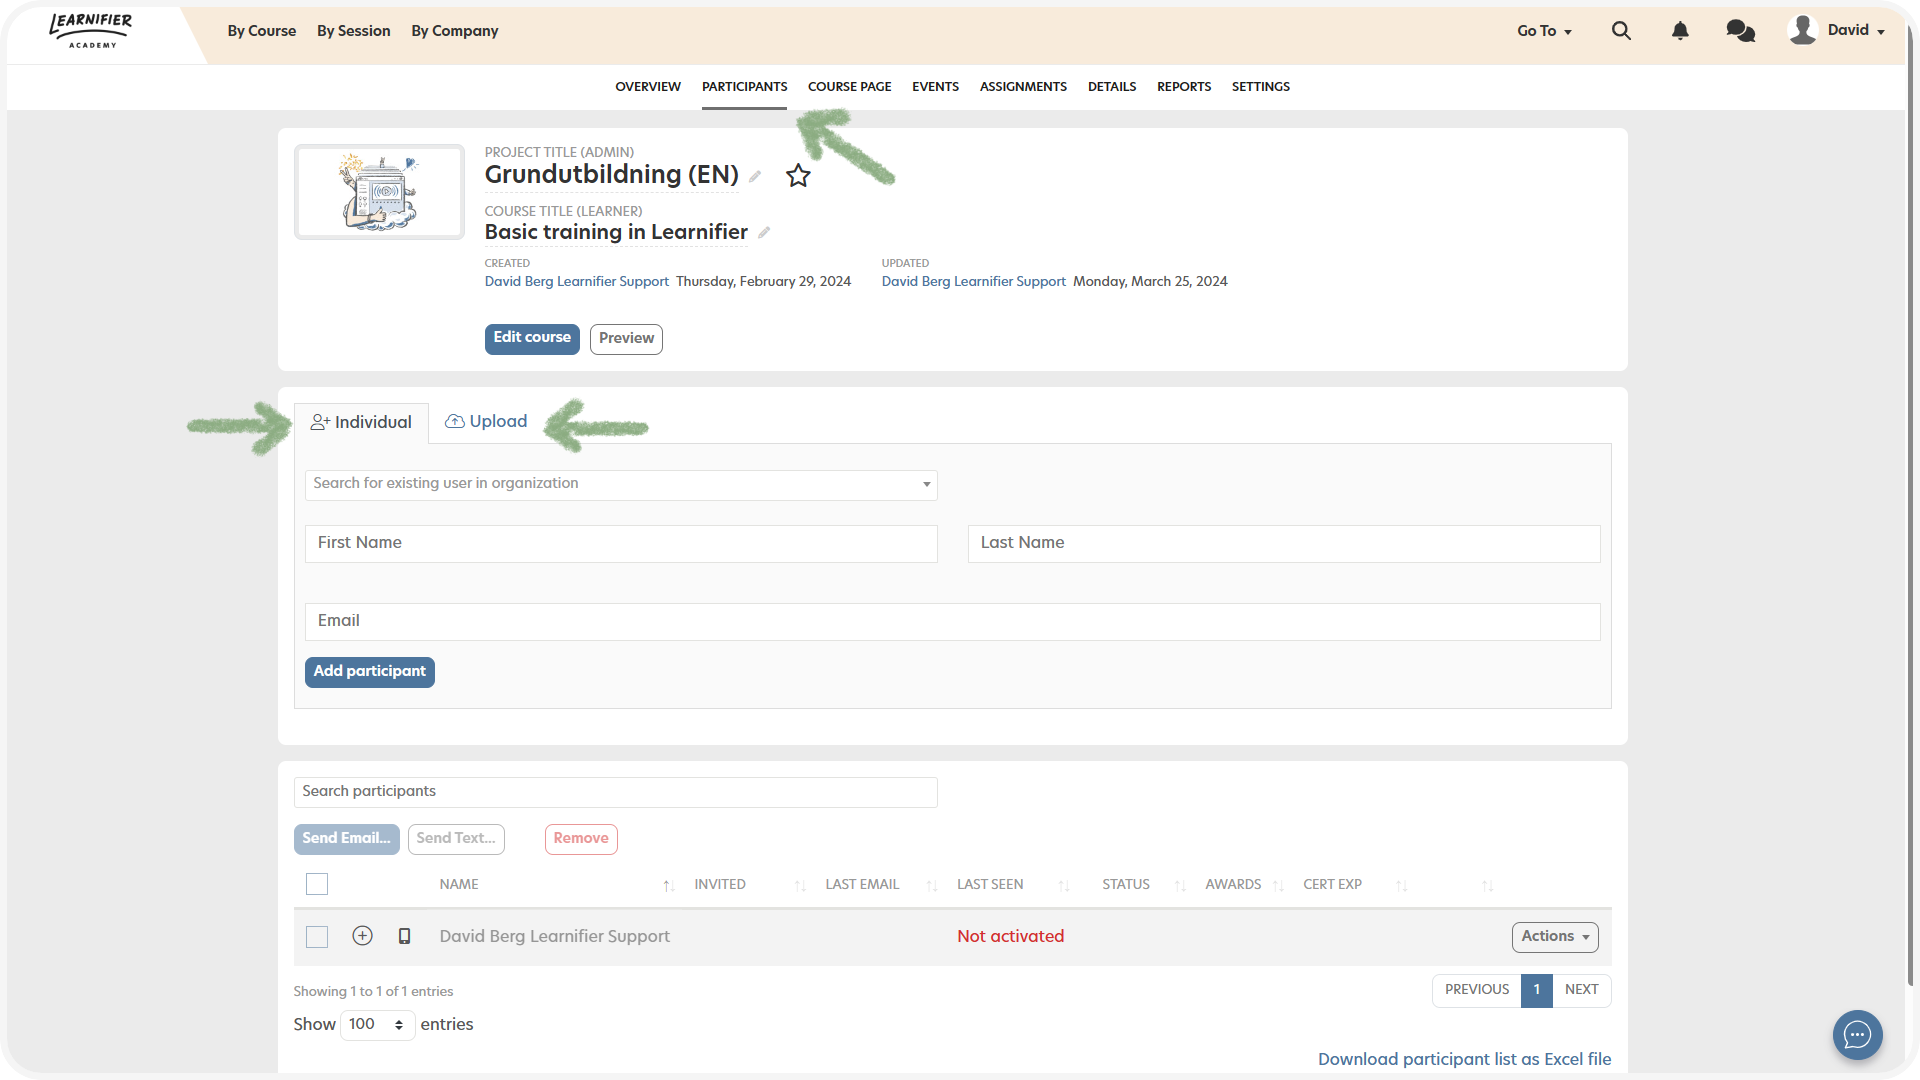The width and height of the screenshot is (1920, 1080).
Task: Open the existing user search dropdown
Action: coord(621,484)
